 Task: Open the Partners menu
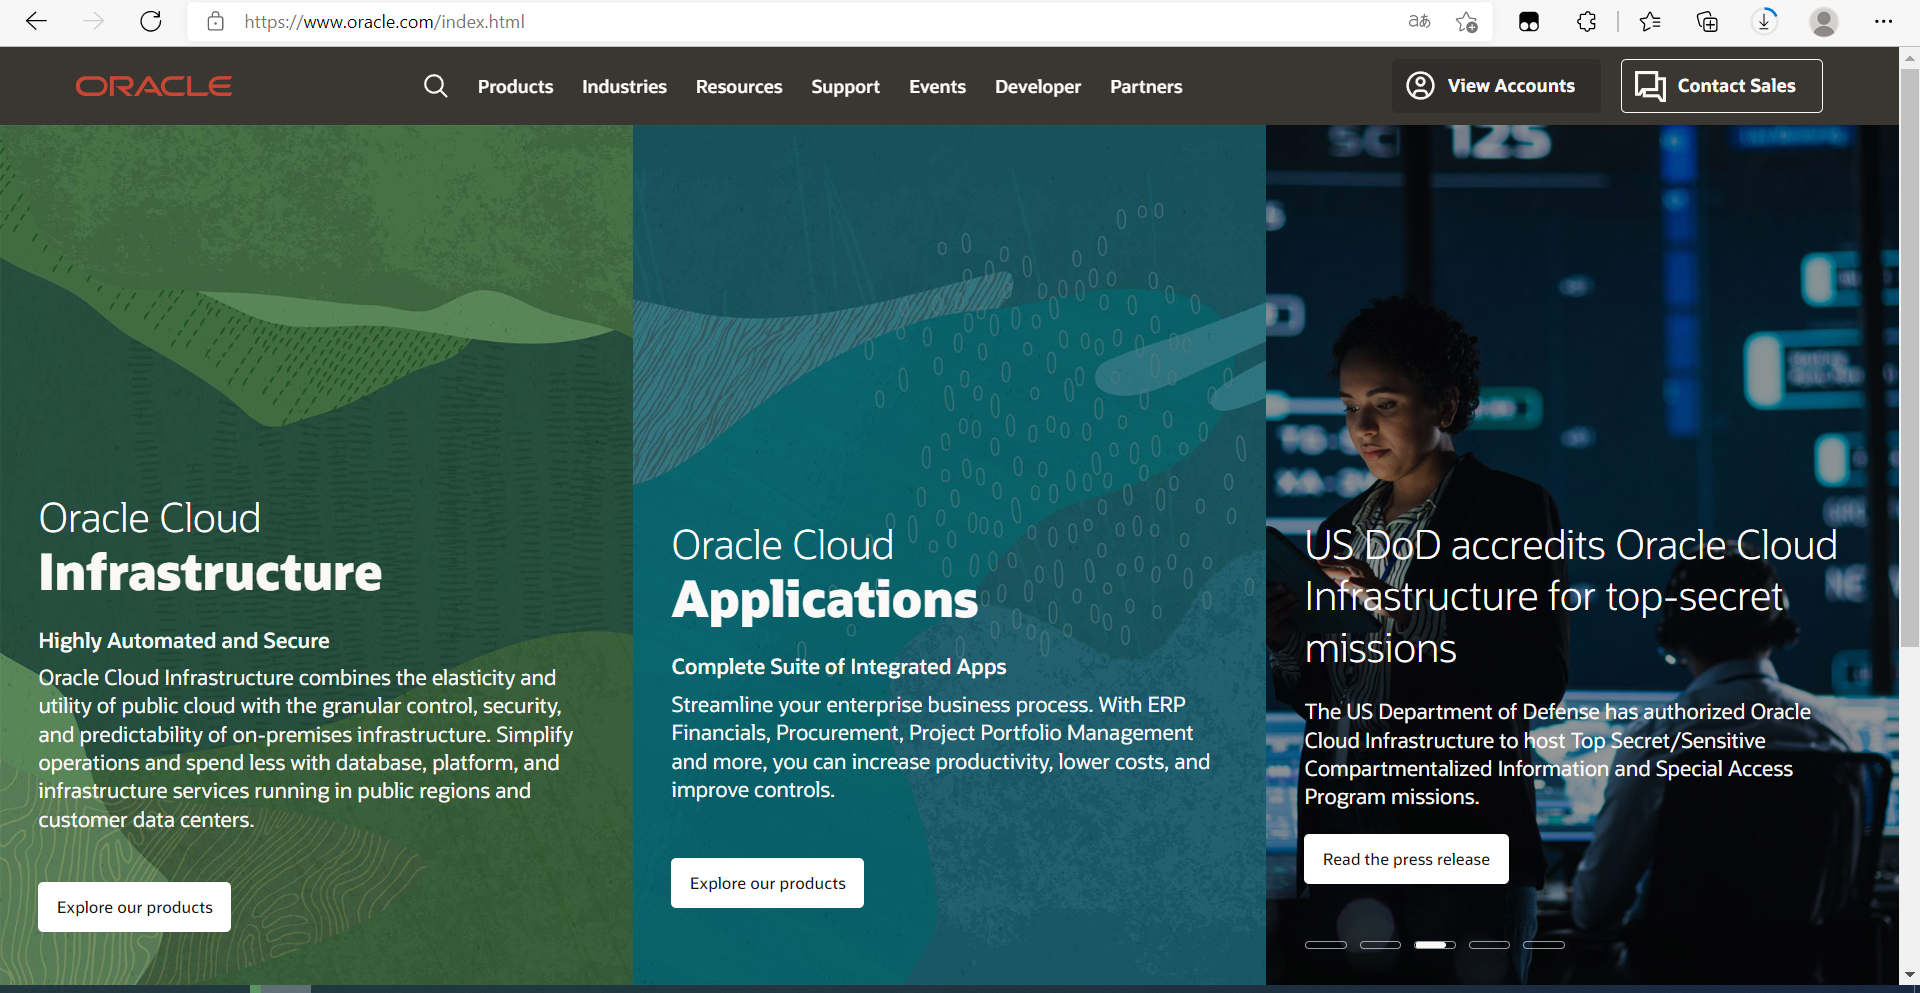tap(1146, 87)
